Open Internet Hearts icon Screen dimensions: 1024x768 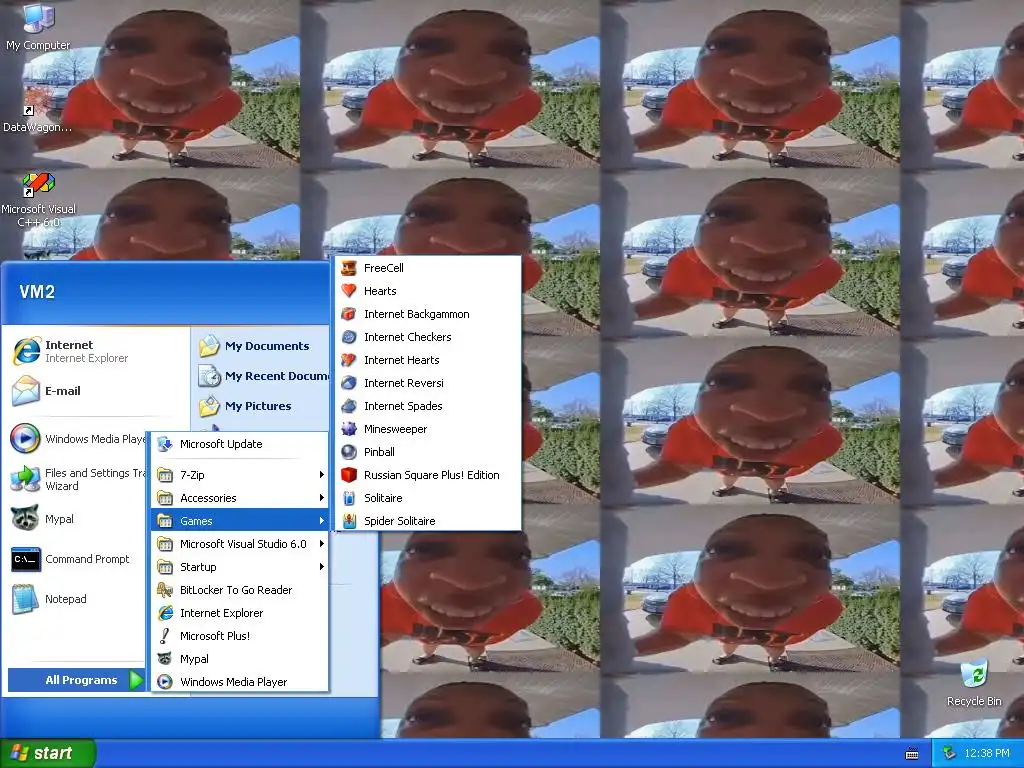[349, 360]
